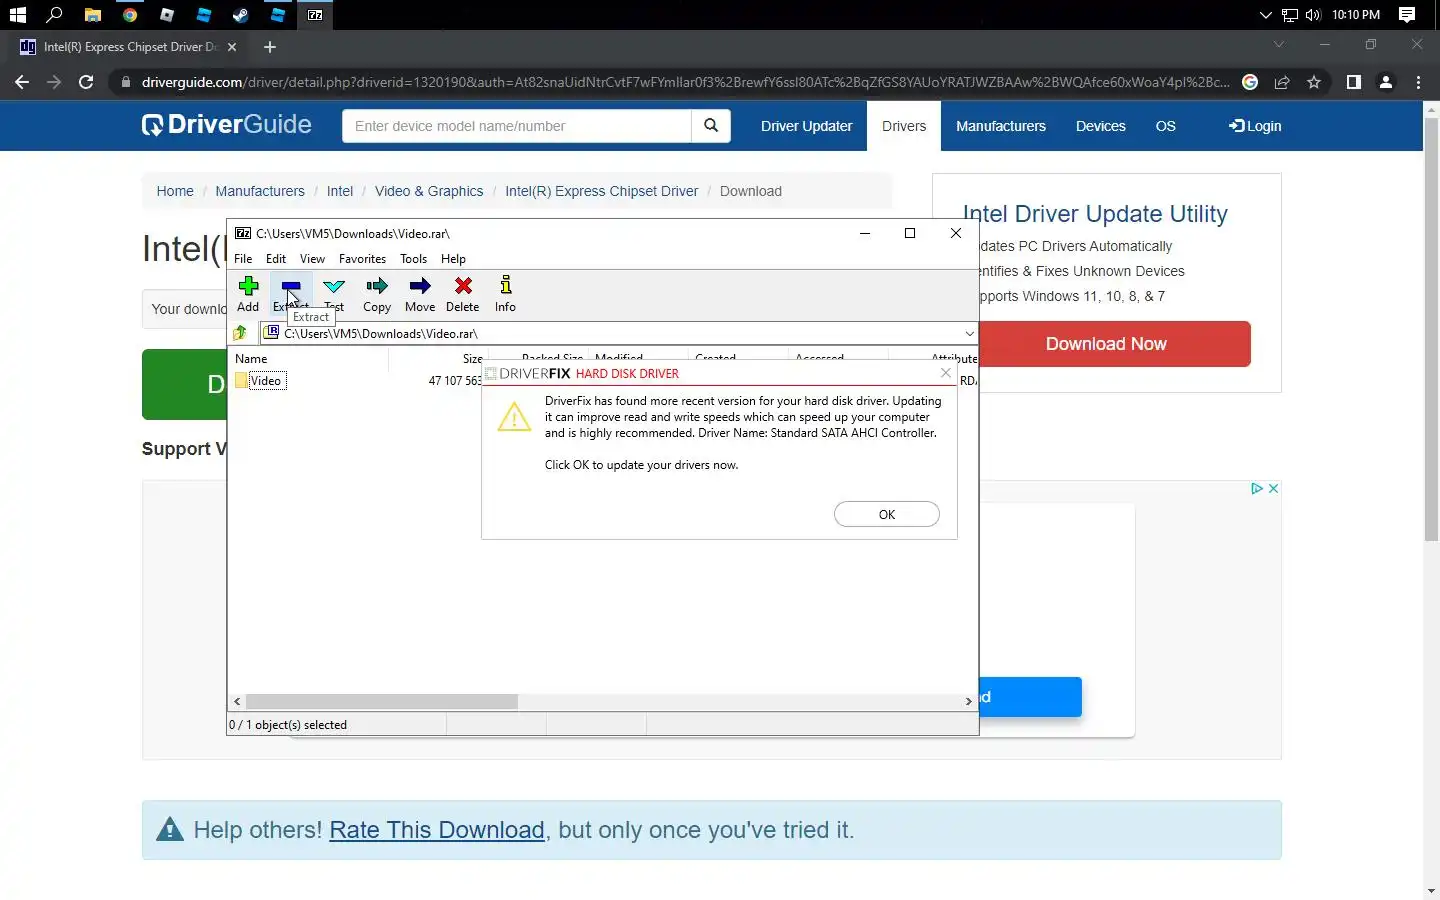The image size is (1440, 900).
Task: Click the Add button in 7-Zip toolbar
Action: (x=248, y=294)
